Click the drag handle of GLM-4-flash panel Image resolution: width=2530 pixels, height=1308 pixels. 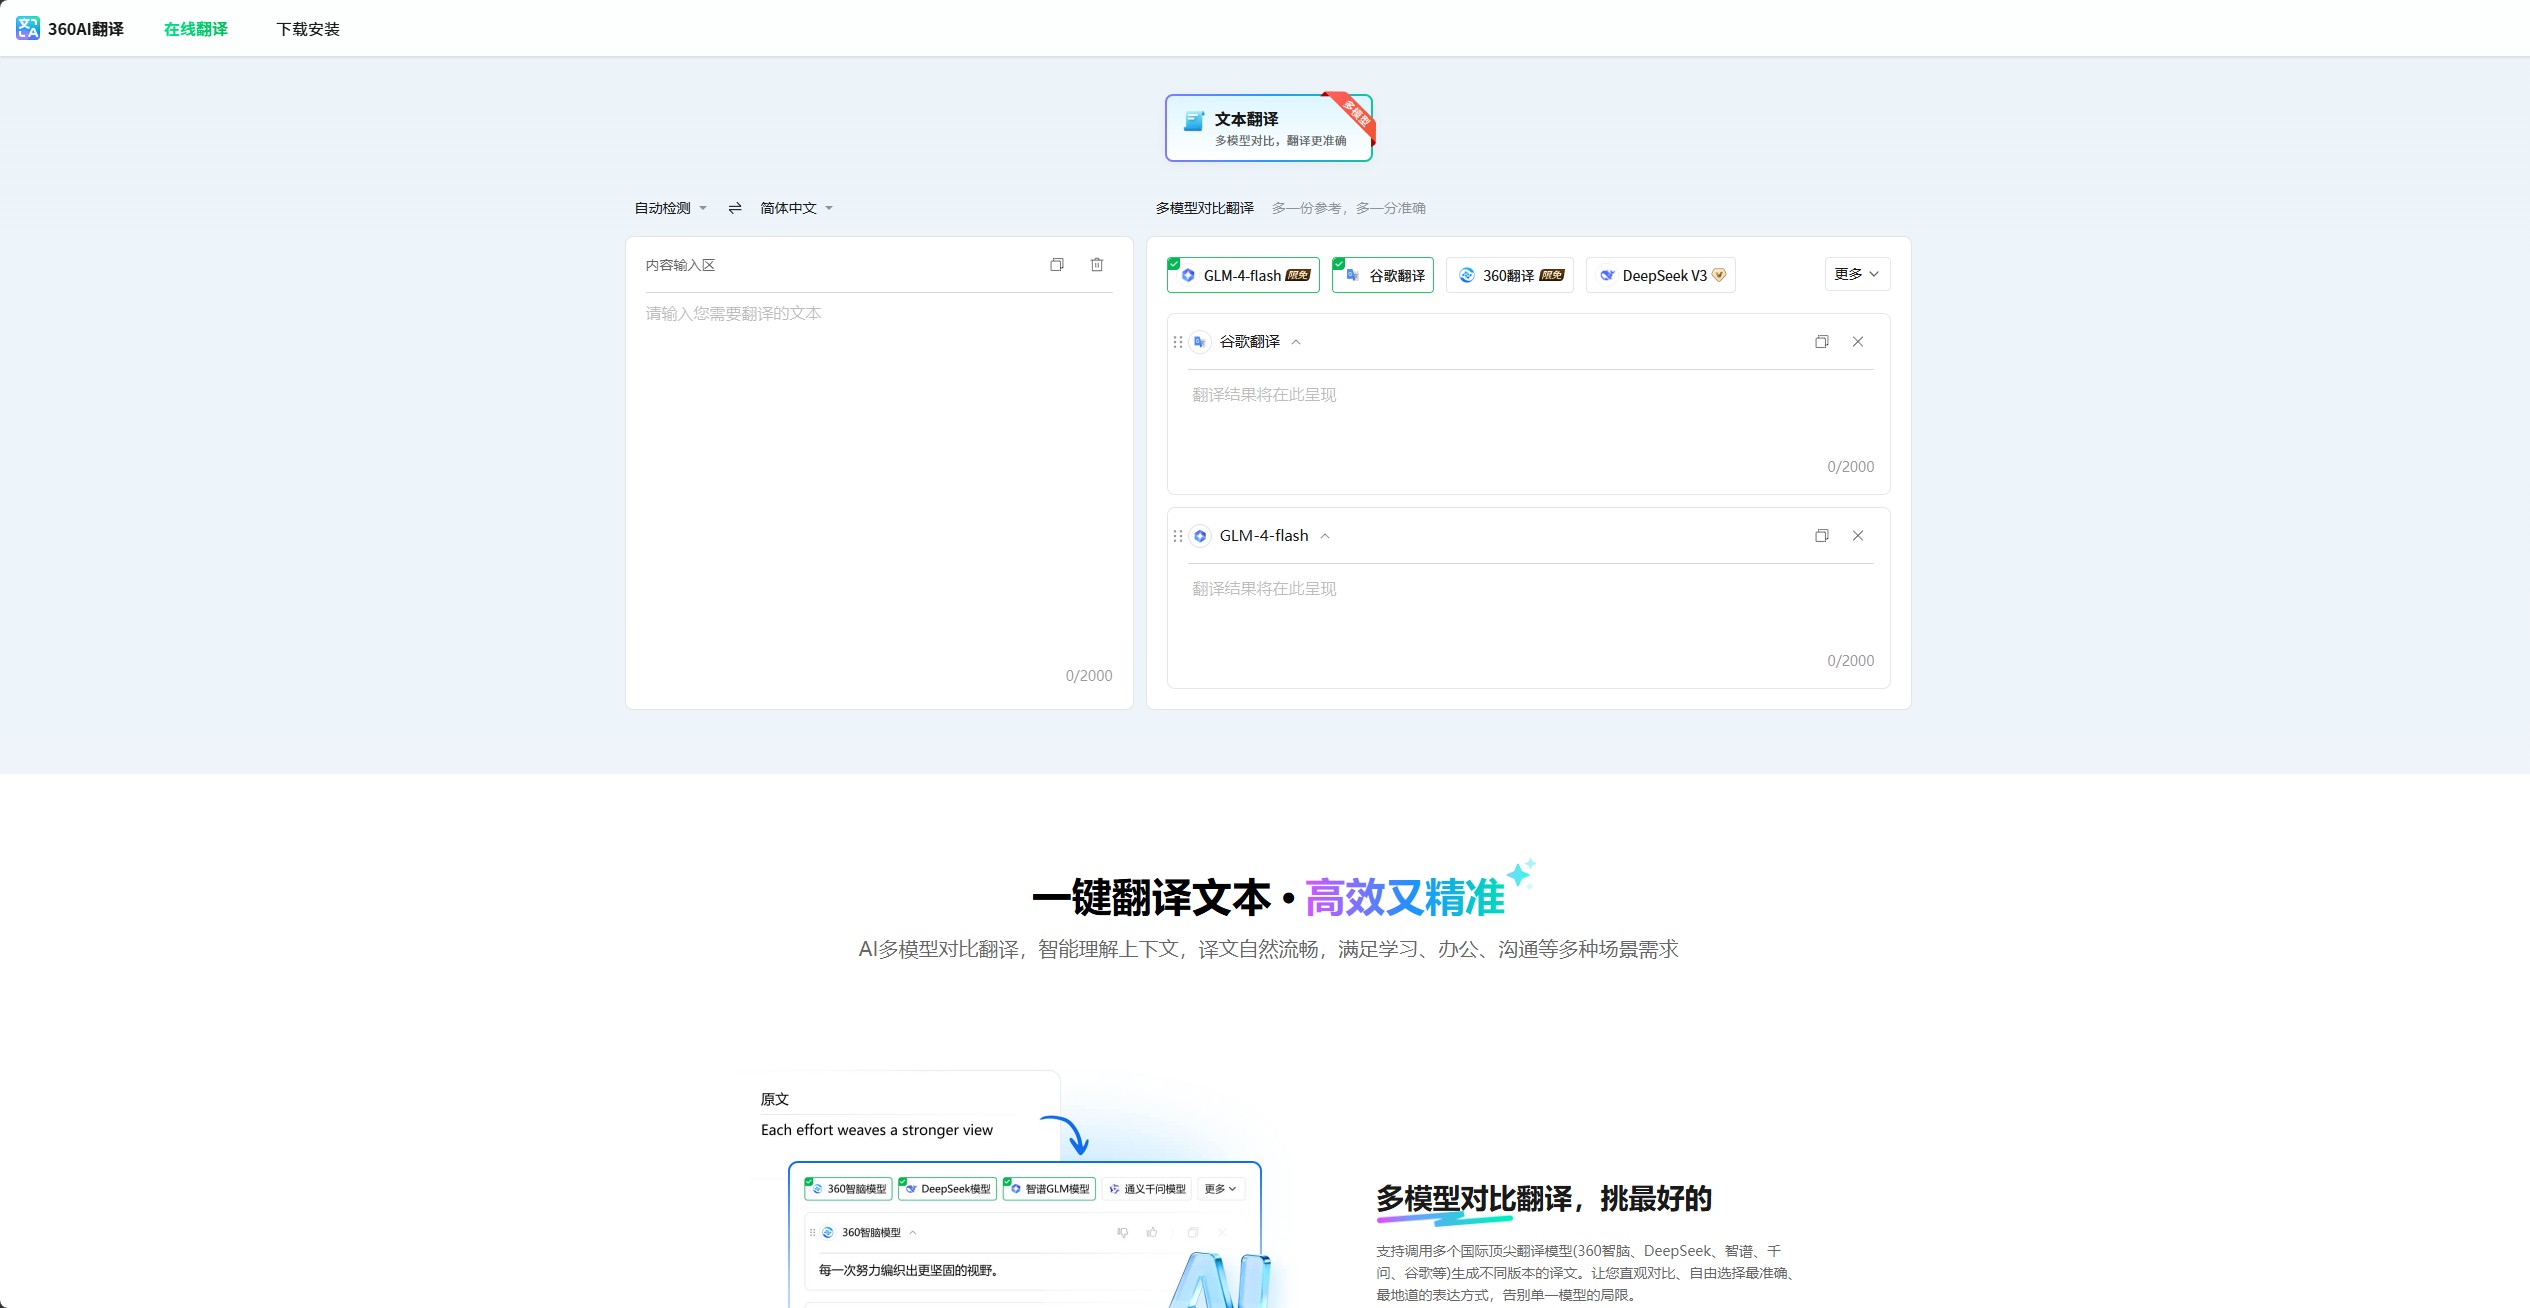click(x=1178, y=536)
